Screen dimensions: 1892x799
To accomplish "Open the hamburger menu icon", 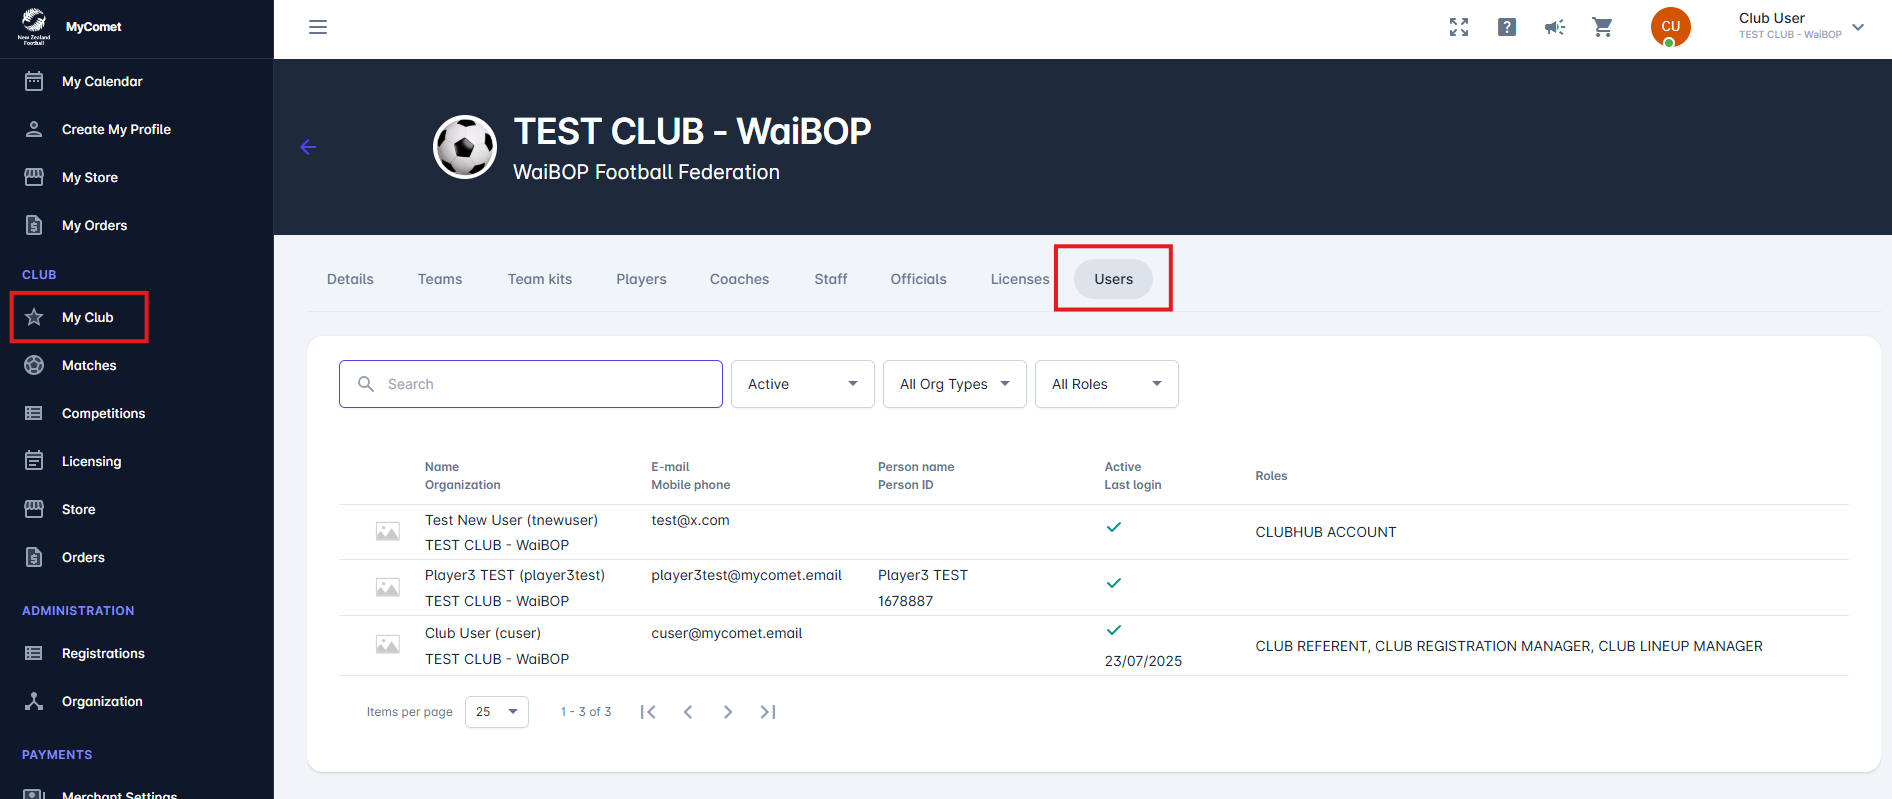I will click(318, 27).
